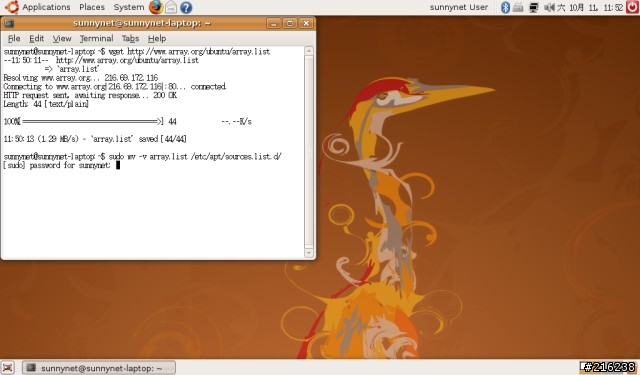Viewport: 640px width, 375px height.
Task: Open the clock date display
Action: click(590, 7)
